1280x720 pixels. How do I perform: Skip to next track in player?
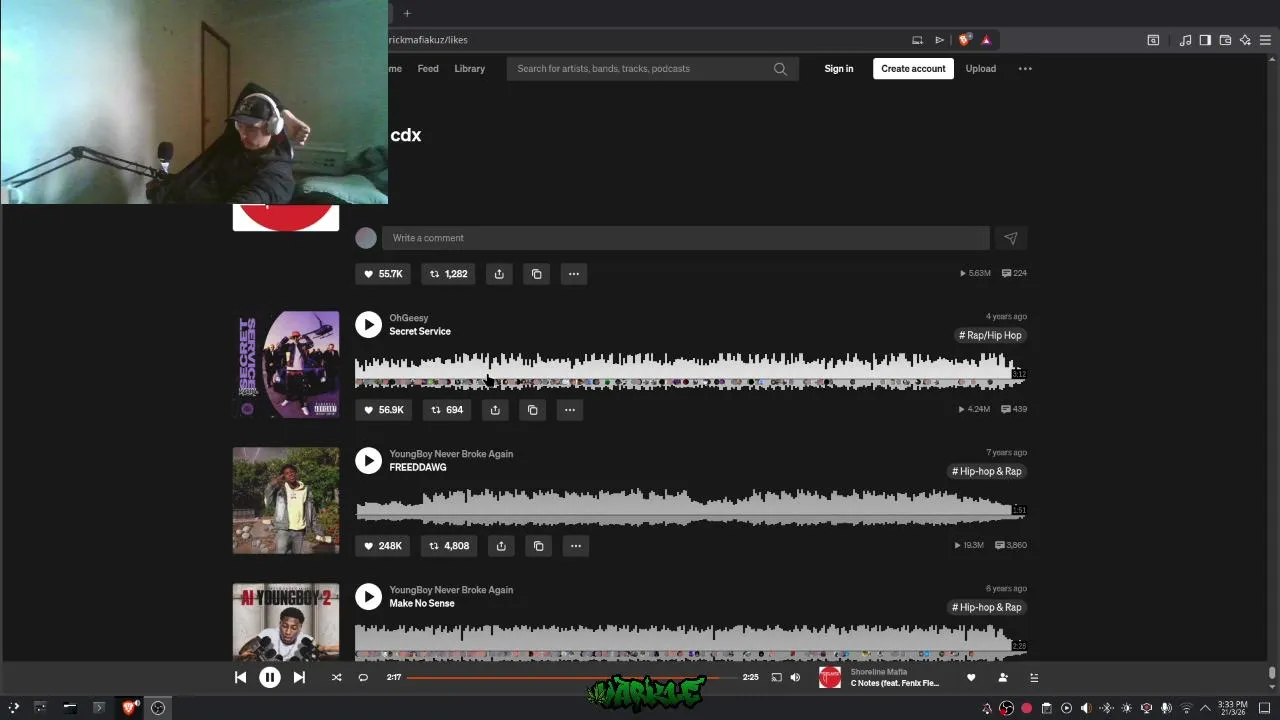point(299,677)
